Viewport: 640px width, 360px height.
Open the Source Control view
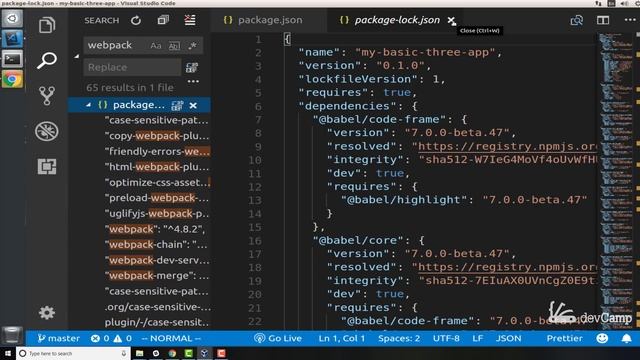pyautogui.click(x=47, y=96)
